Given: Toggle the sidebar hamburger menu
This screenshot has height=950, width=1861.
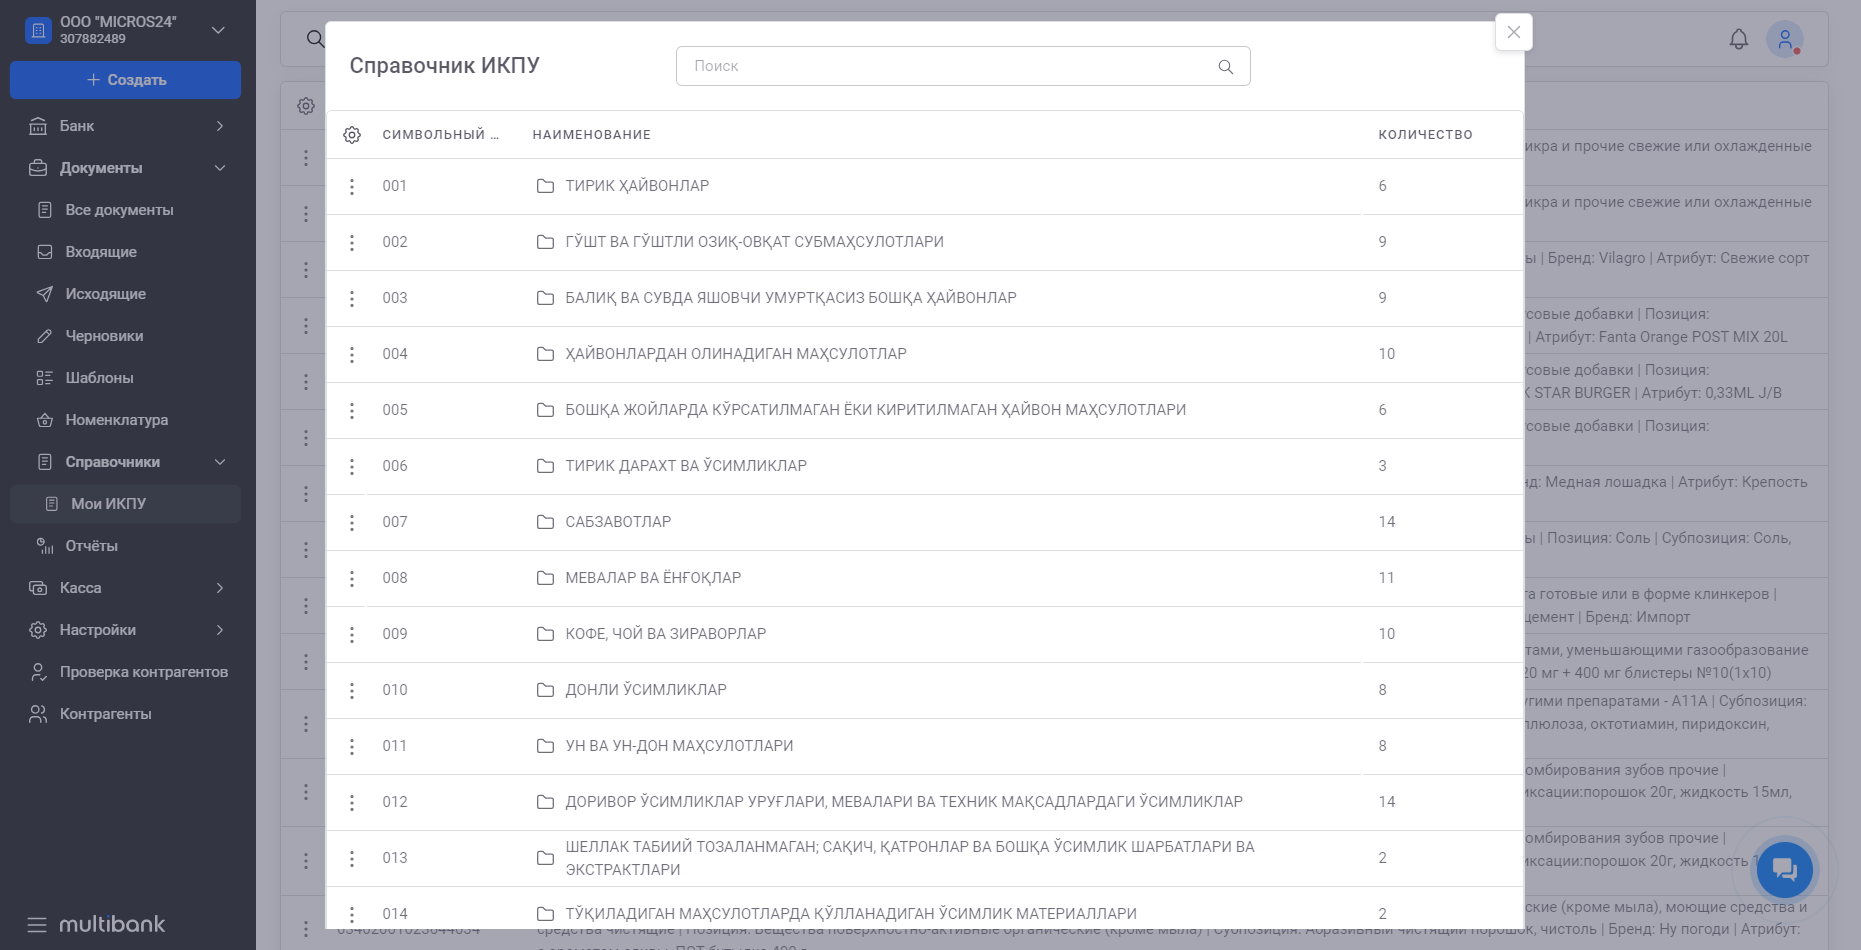Looking at the screenshot, I should 37,924.
